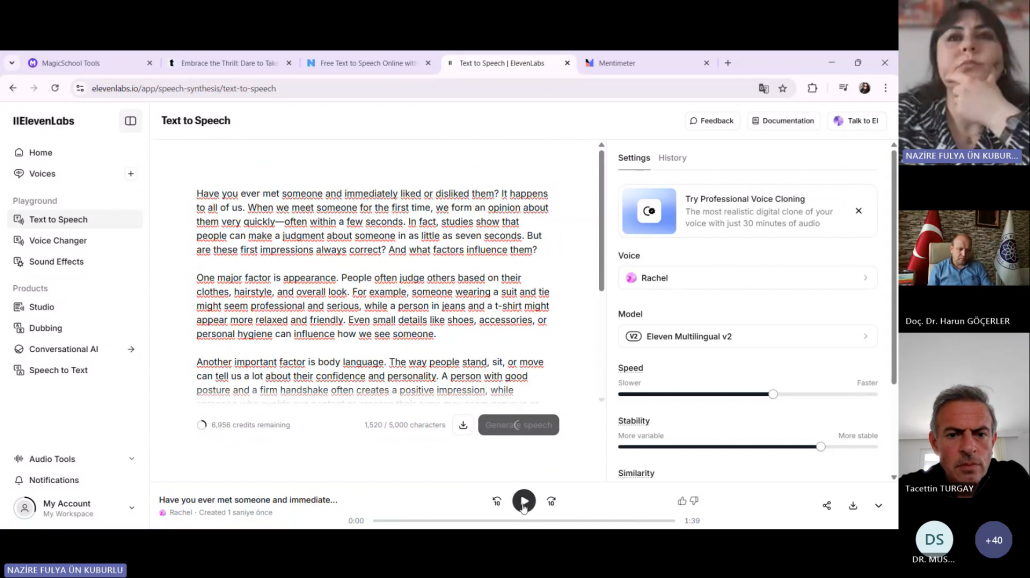Click the rewind 10 seconds icon

497,502
